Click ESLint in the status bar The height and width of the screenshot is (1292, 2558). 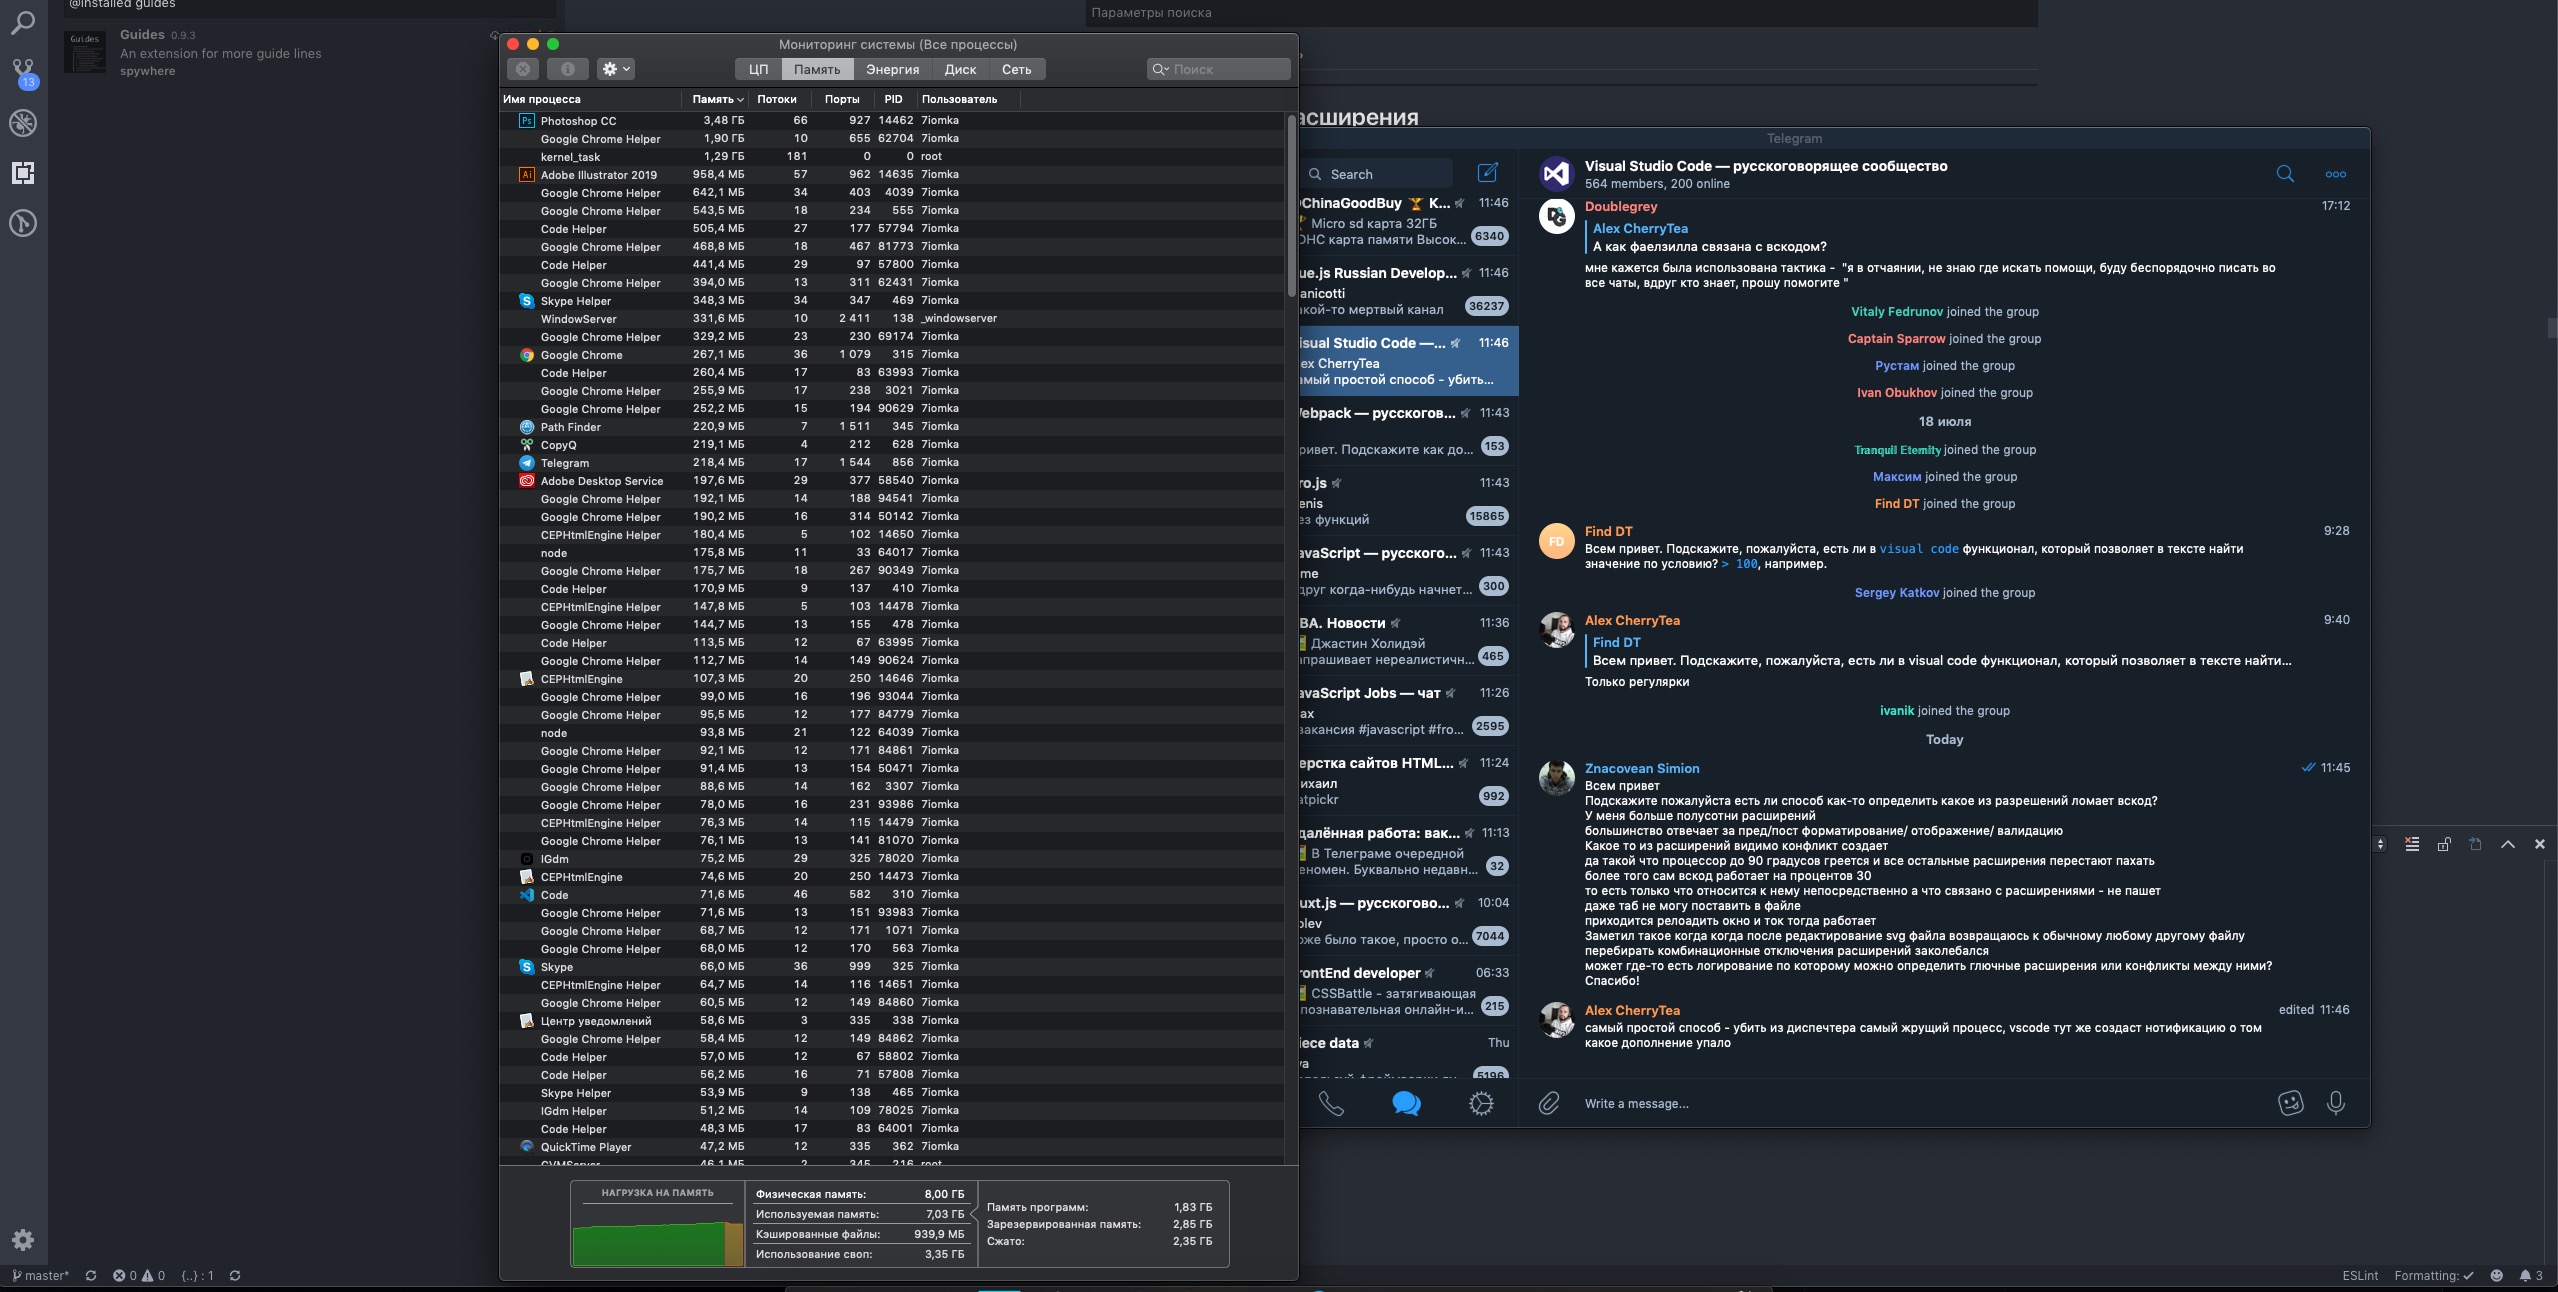click(x=2360, y=1275)
